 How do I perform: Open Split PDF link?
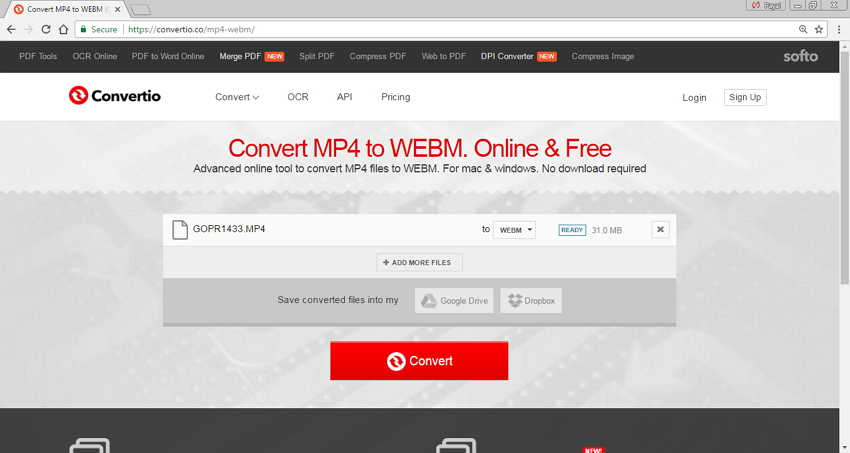317,56
